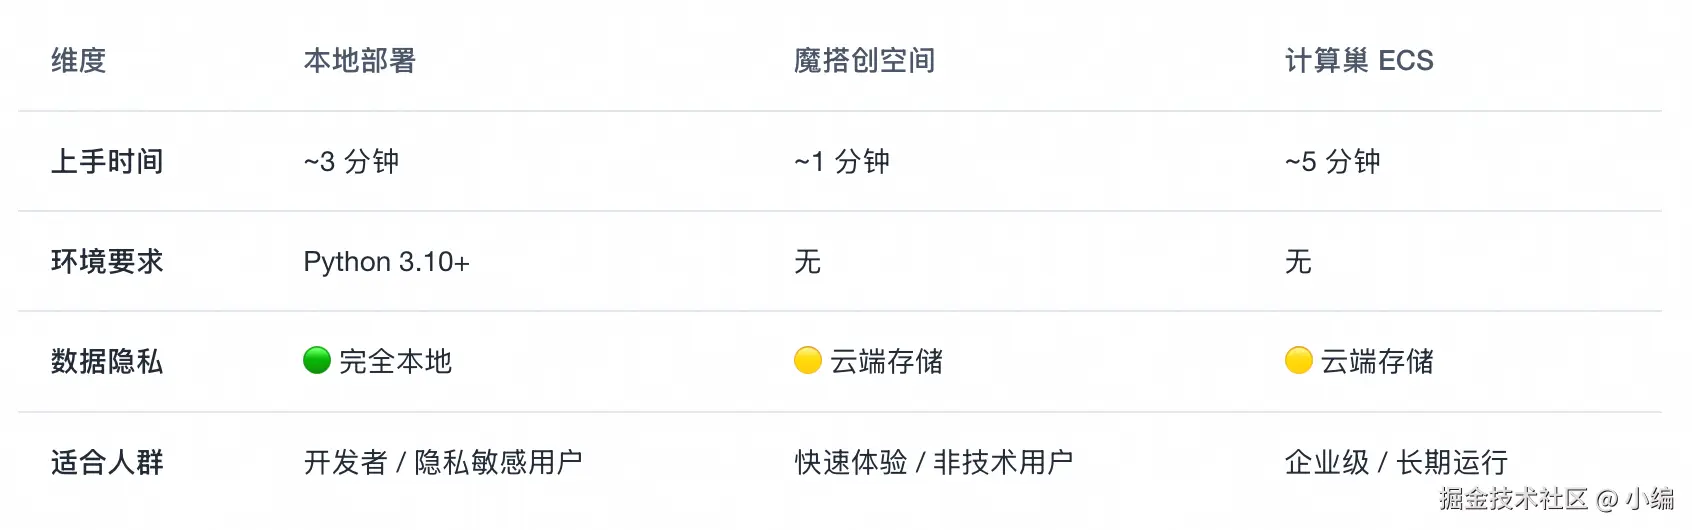Click the 适合人群 row label

click(x=107, y=462)
